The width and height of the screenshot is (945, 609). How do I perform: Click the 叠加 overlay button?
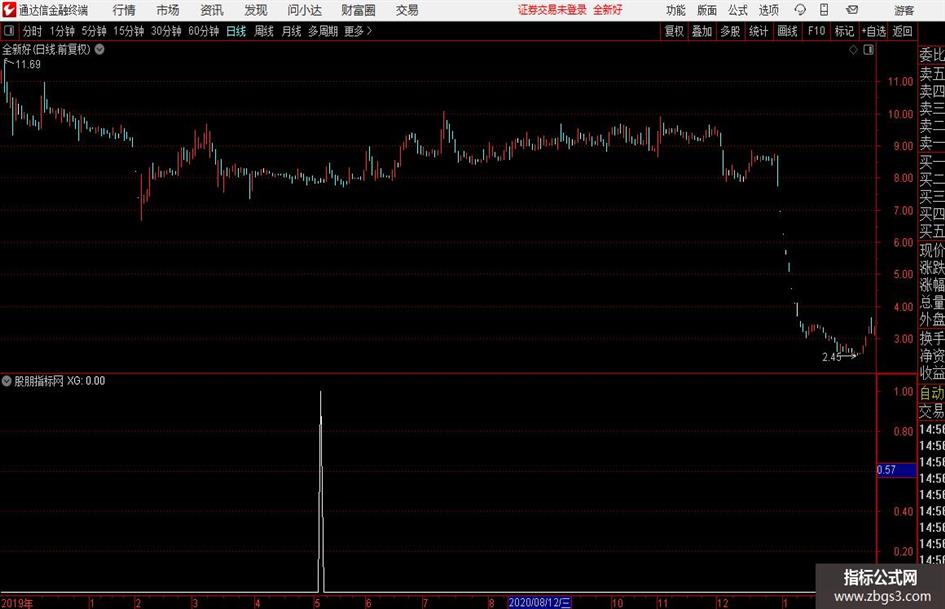(702, 31)
